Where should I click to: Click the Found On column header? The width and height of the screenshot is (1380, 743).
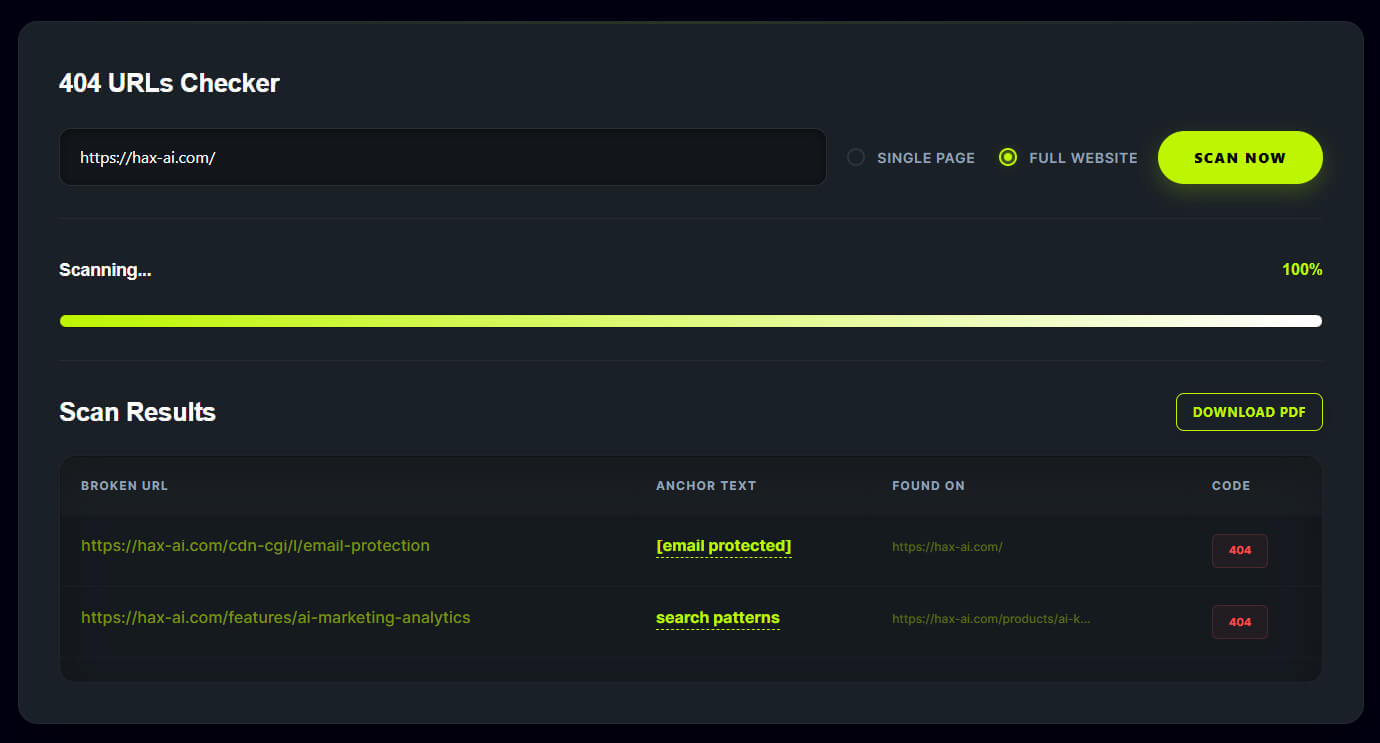click(x=928, y=486)
